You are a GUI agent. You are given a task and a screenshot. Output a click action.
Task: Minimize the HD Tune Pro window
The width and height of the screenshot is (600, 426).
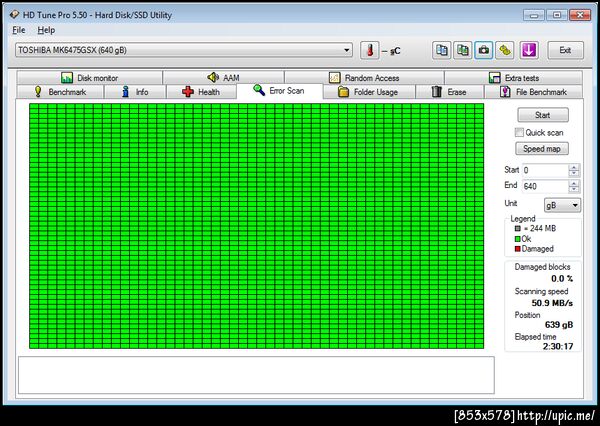click(x=534, y=15)
